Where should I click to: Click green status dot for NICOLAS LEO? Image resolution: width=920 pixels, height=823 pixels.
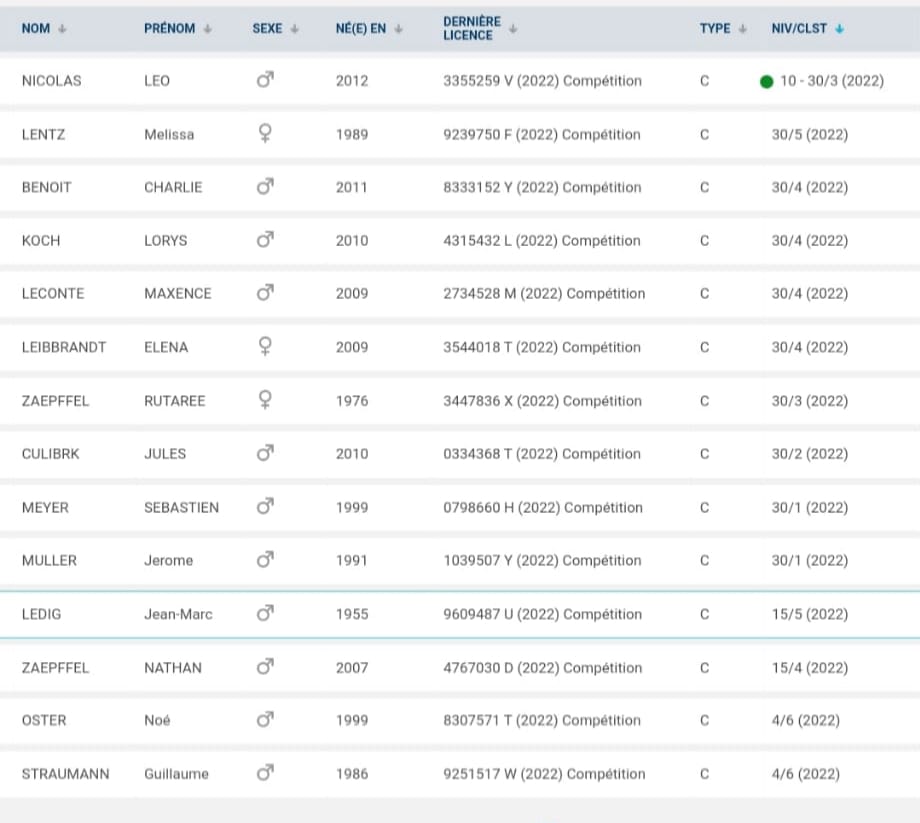point(766,82)
